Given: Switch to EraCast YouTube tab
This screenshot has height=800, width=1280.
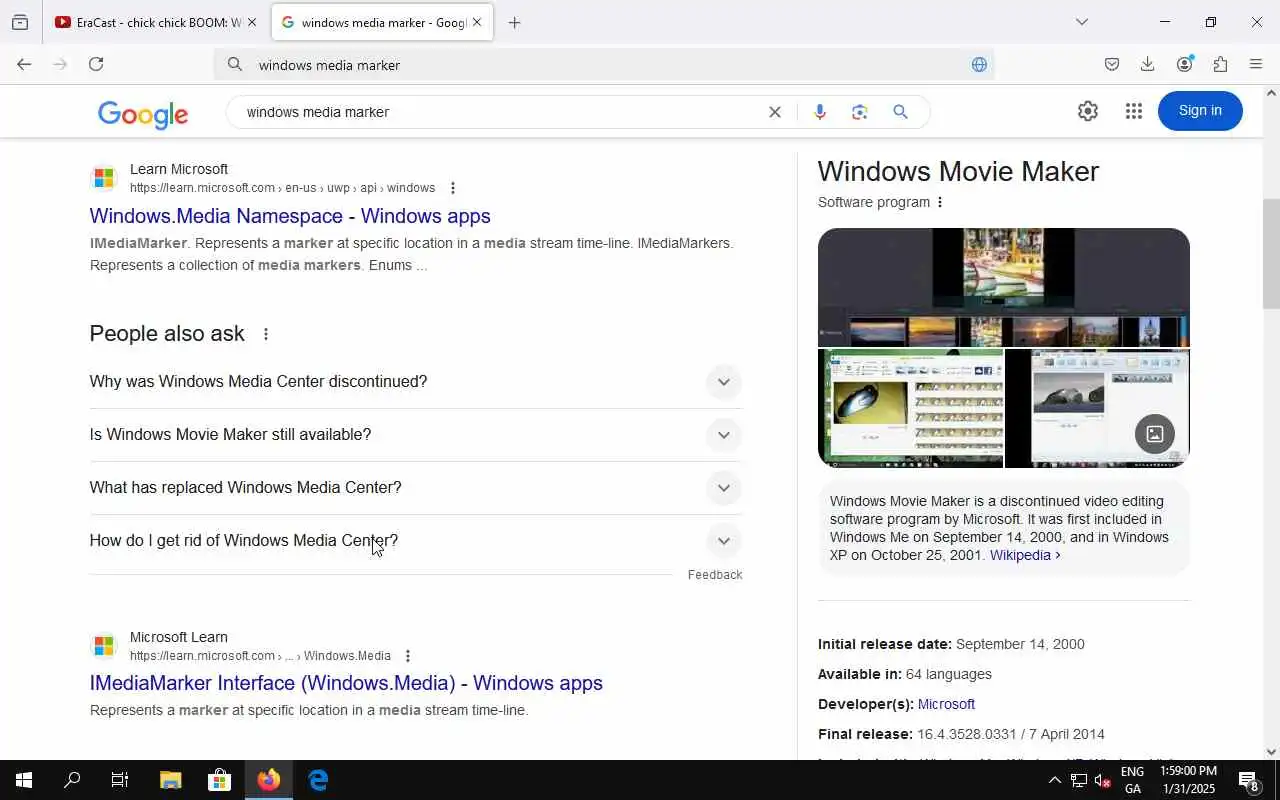Looking at the screenshot, I should 158,22.
